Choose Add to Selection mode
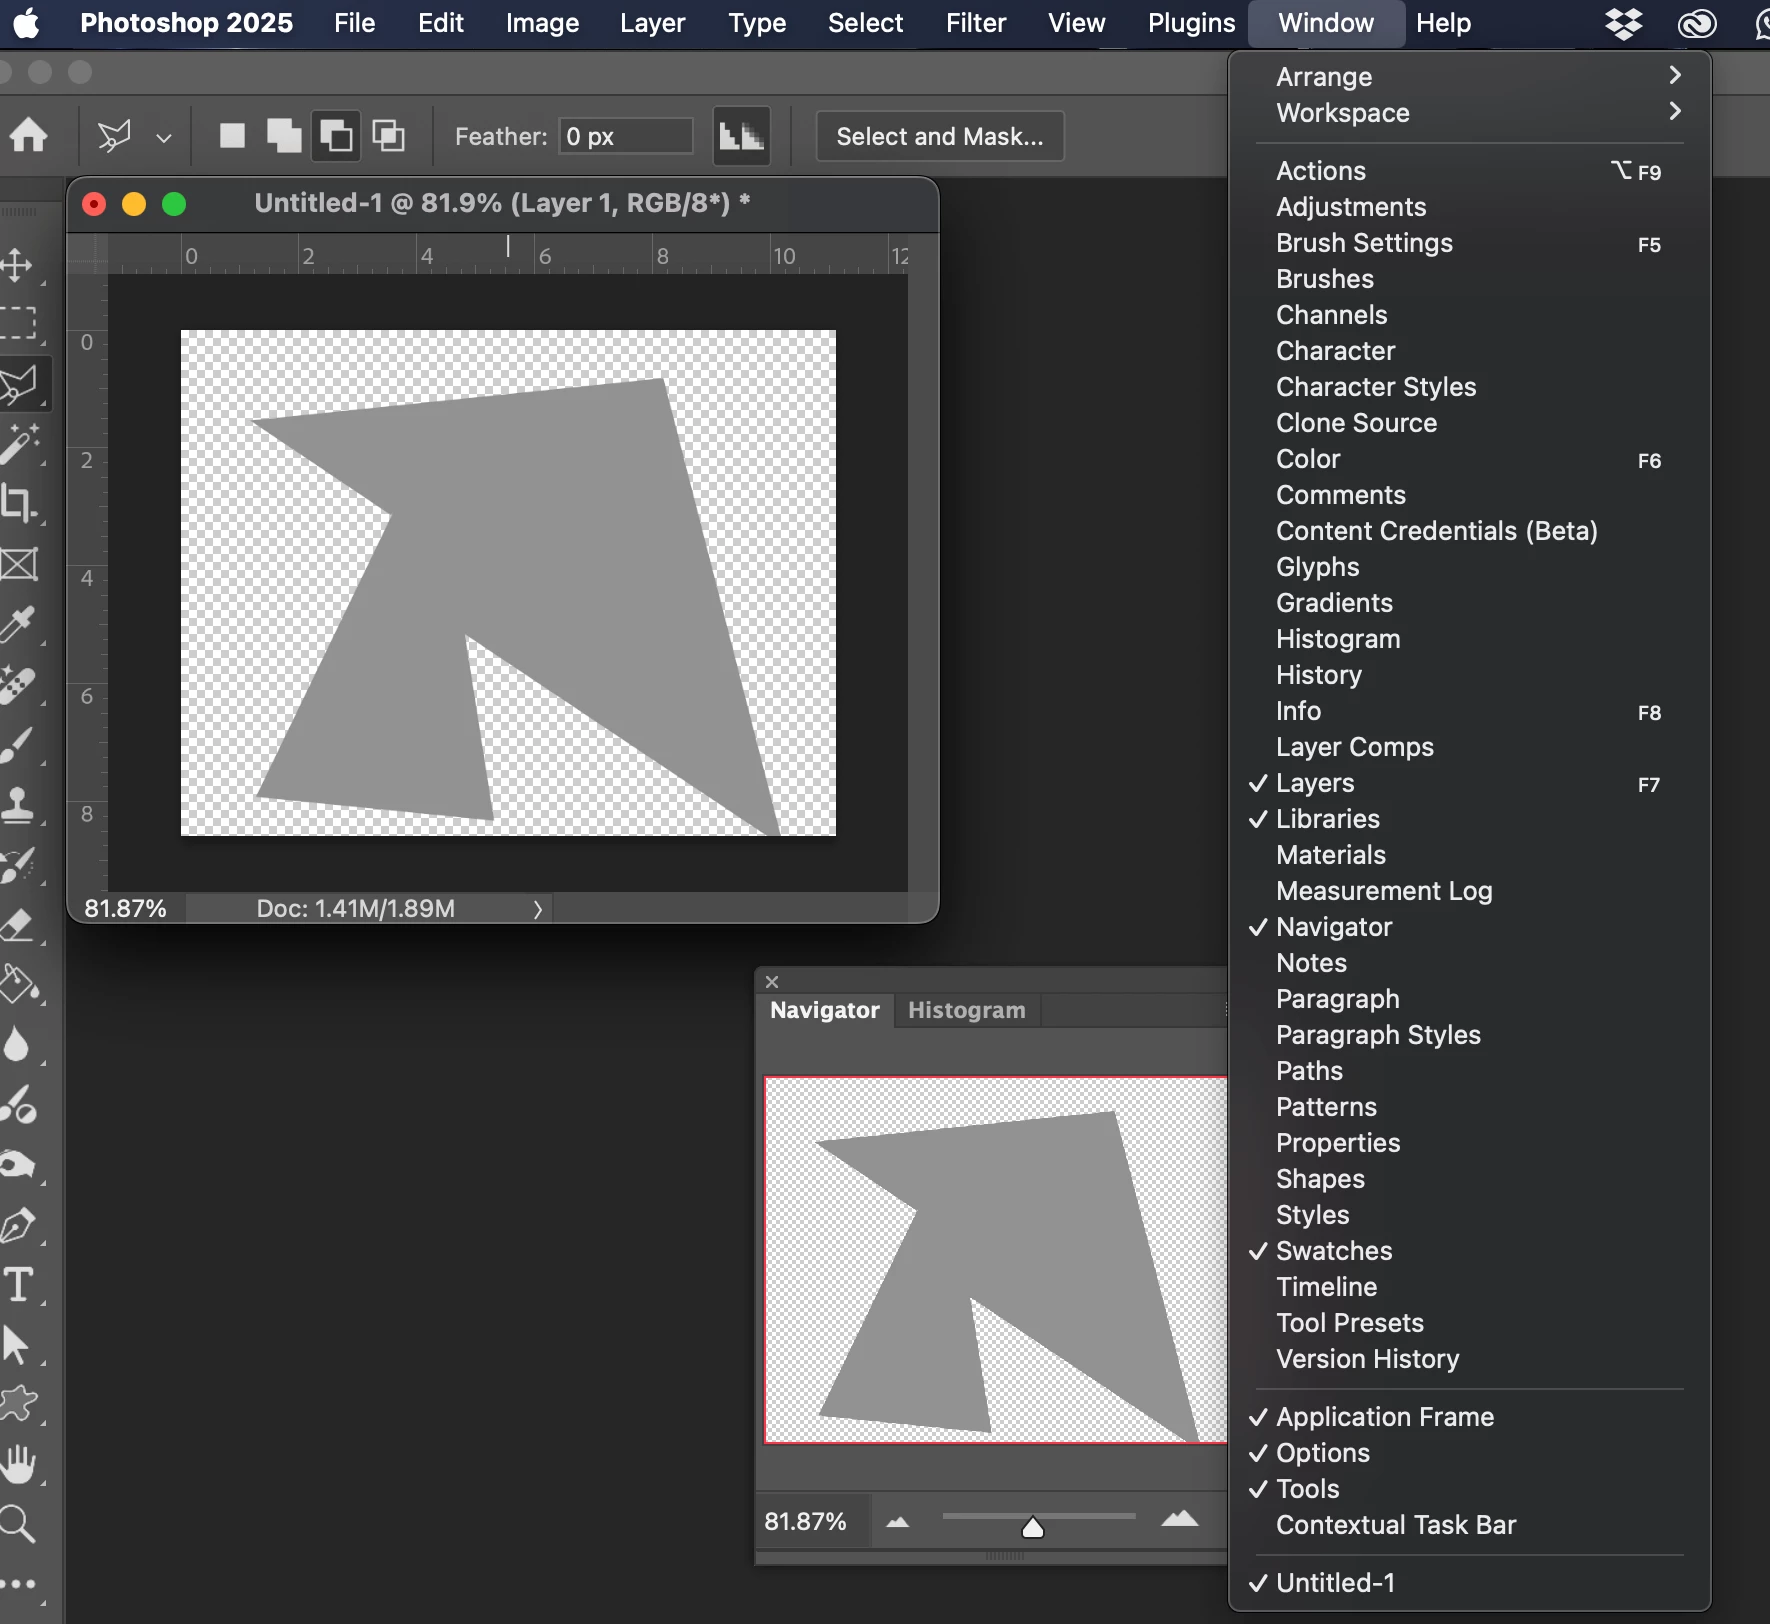This screenshot has width=1770, height=1624. coord(284,135)
